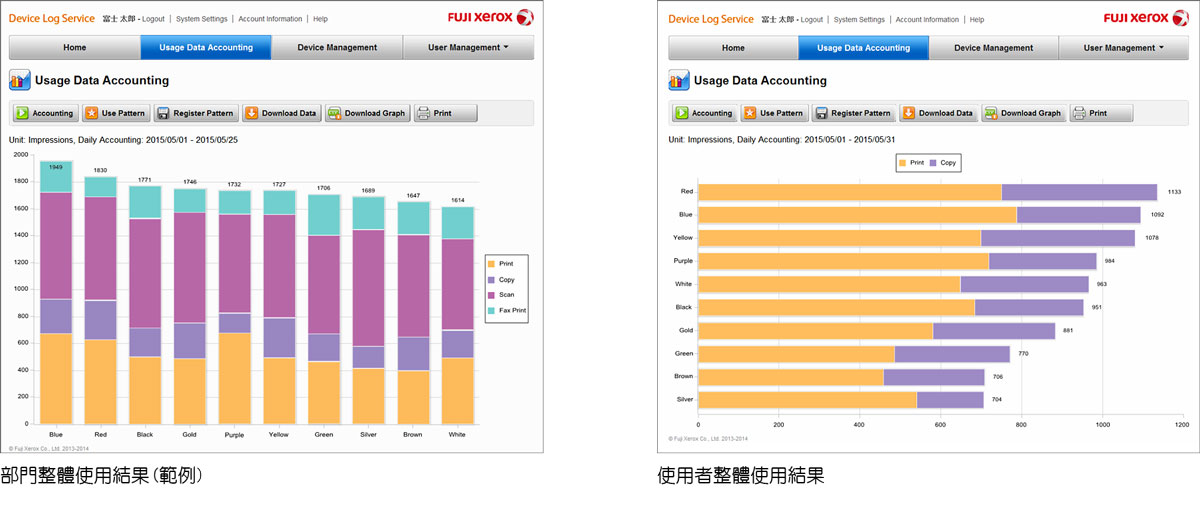
Task: Click Help link in left window
Action: [x=320, y=19]
